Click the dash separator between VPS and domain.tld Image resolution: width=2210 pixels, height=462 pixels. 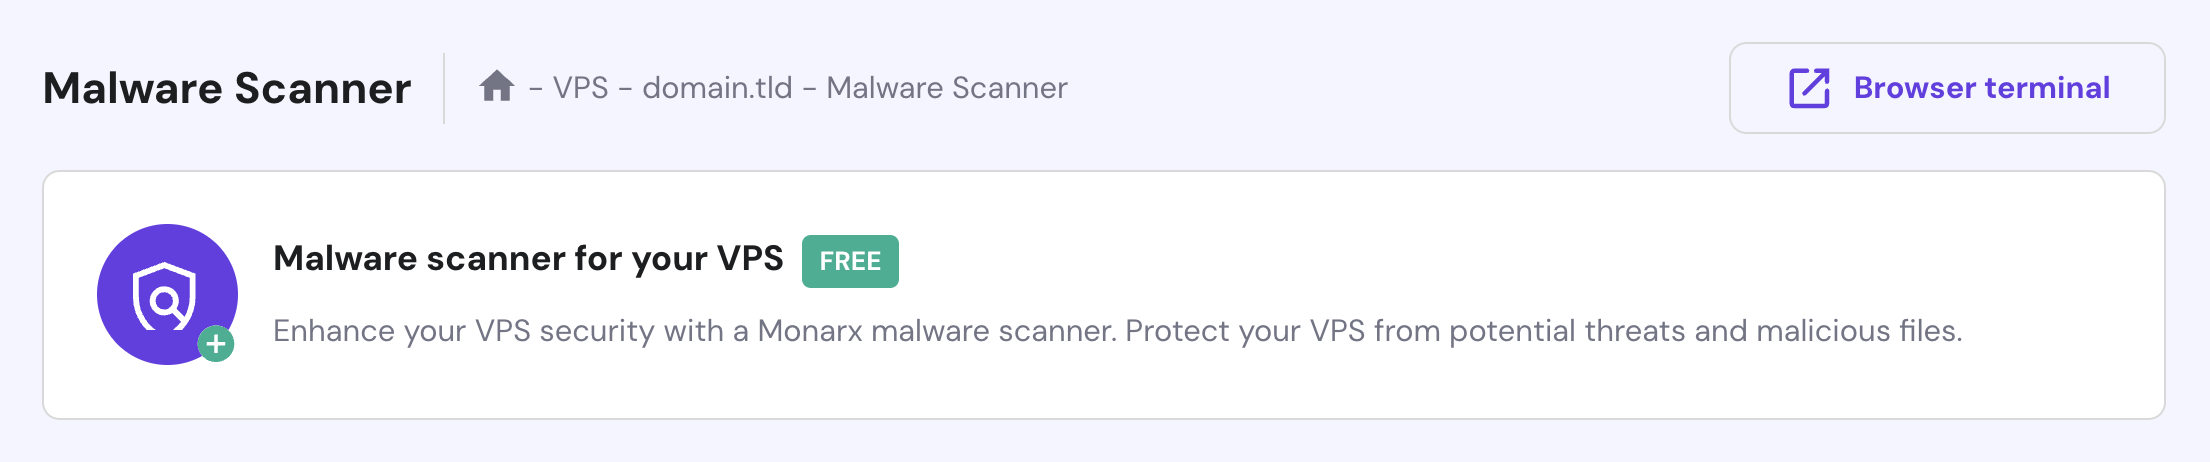click(625, 89)
